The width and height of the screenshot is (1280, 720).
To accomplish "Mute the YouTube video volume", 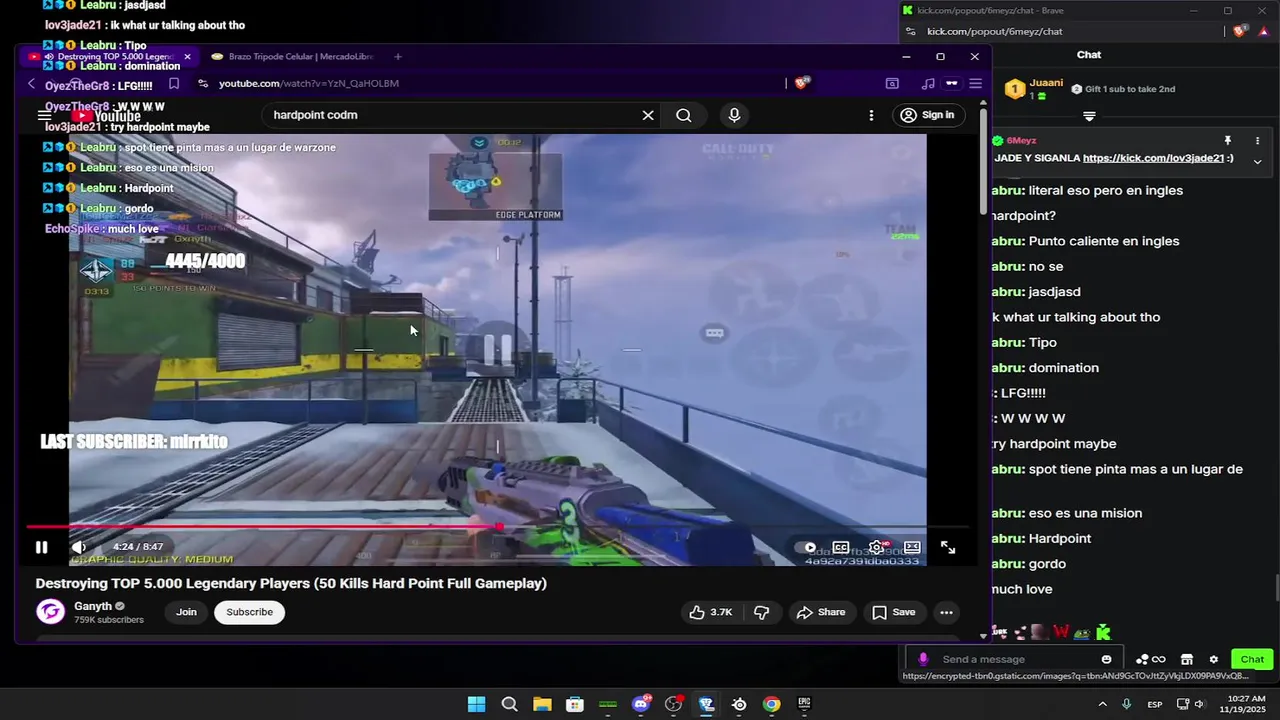I will 79,547.
